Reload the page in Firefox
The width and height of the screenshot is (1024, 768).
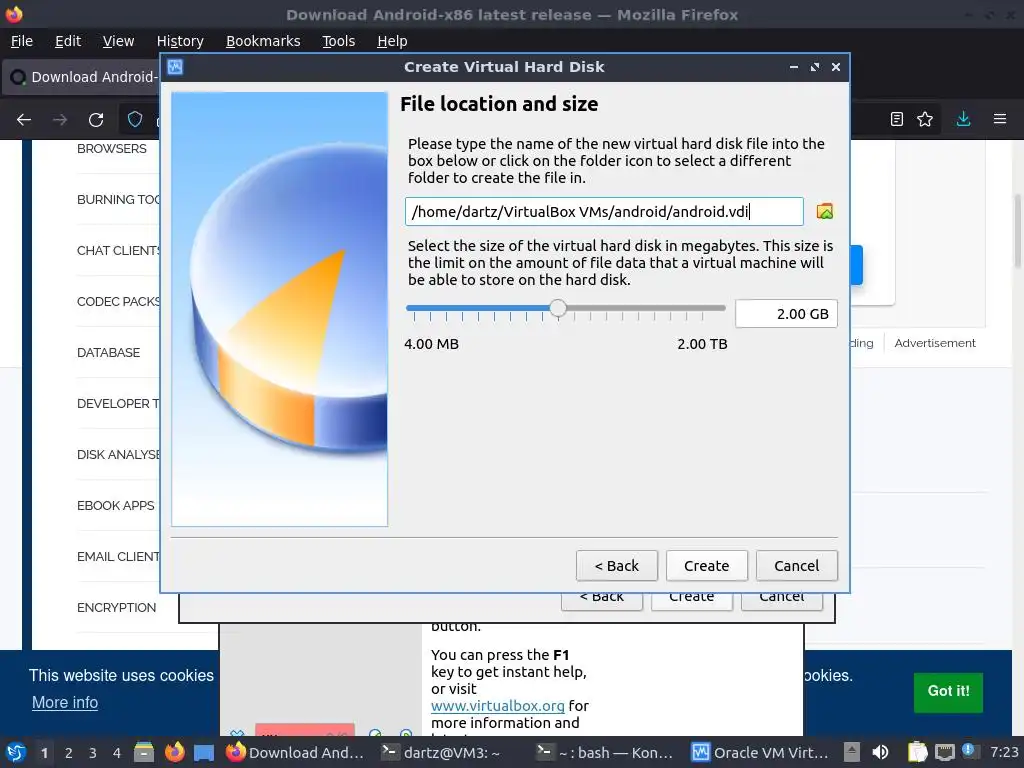pos(96,120)
